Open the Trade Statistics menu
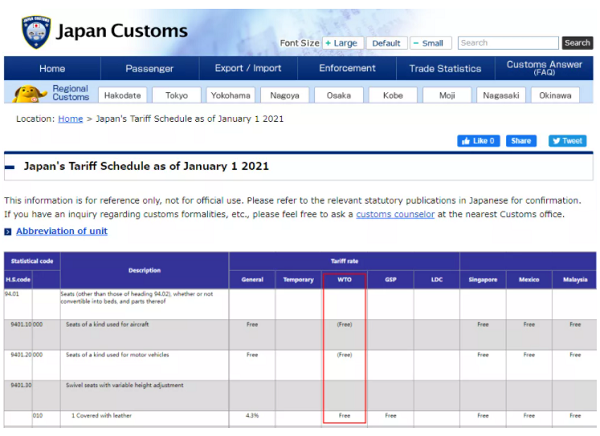The width and height of the screenshot is (600, 436). pos(445,69)
